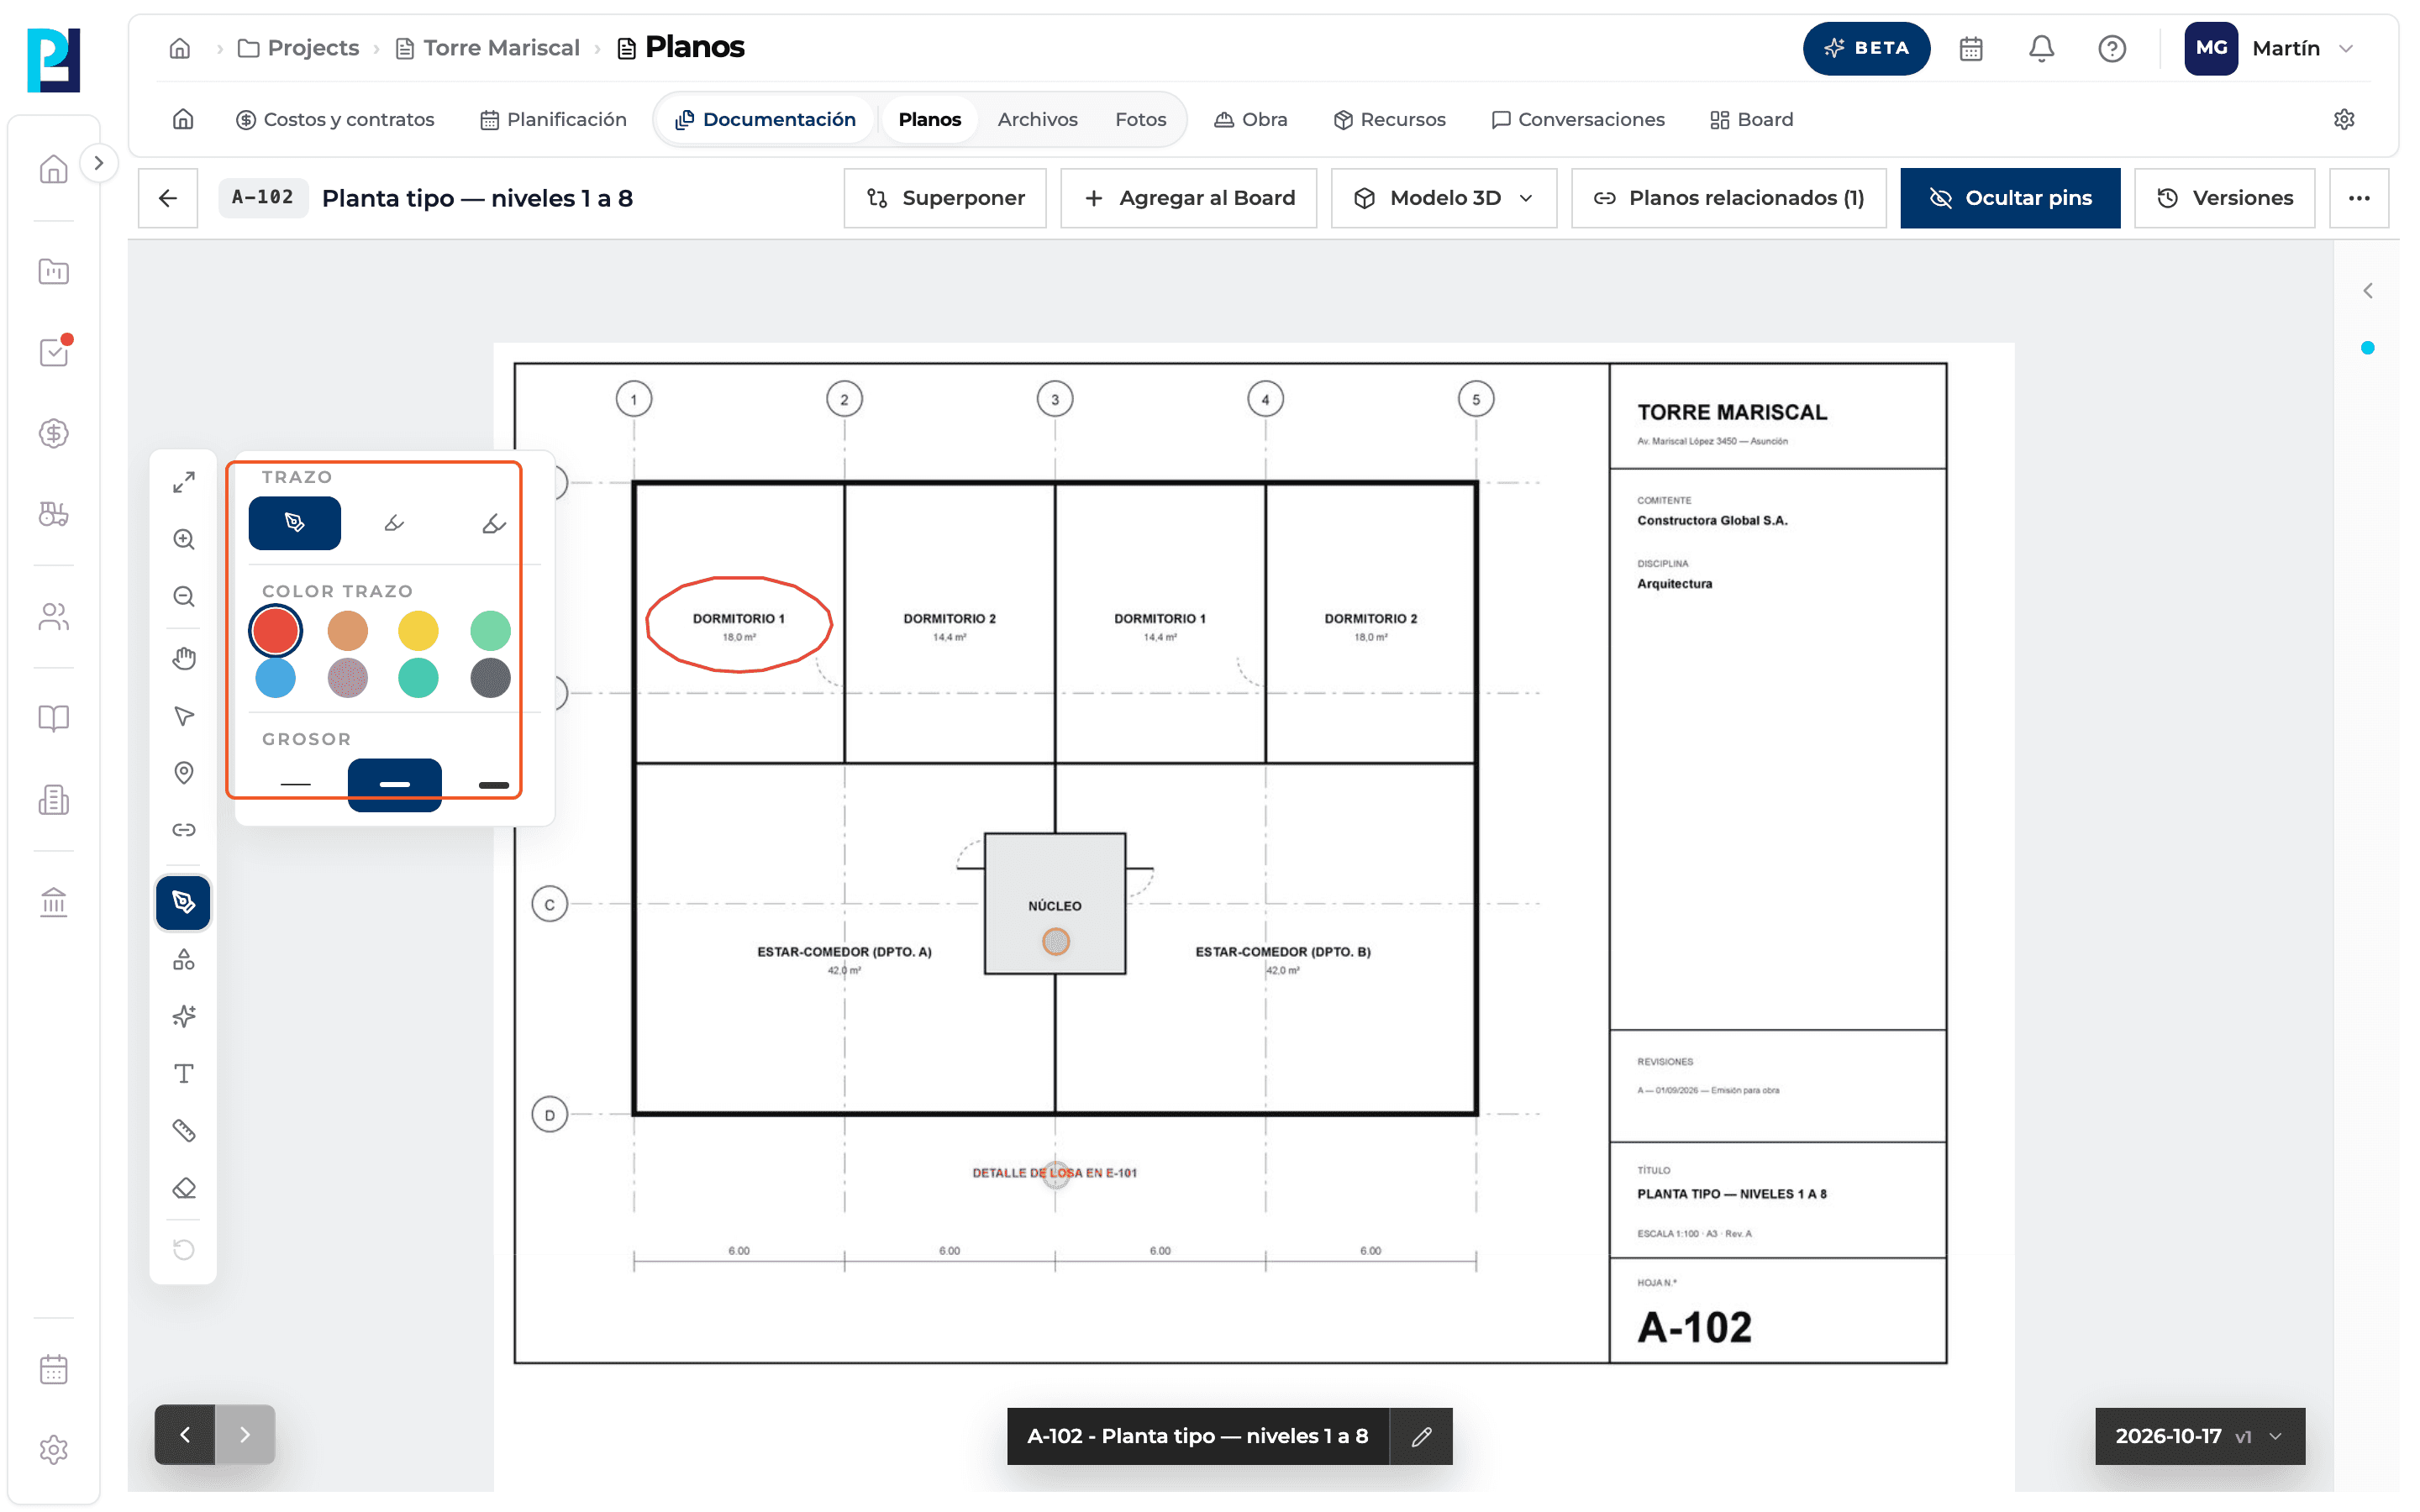Select the location pin tool
Viewport: 2420px width, 1512px height.
tap(183, 772)
